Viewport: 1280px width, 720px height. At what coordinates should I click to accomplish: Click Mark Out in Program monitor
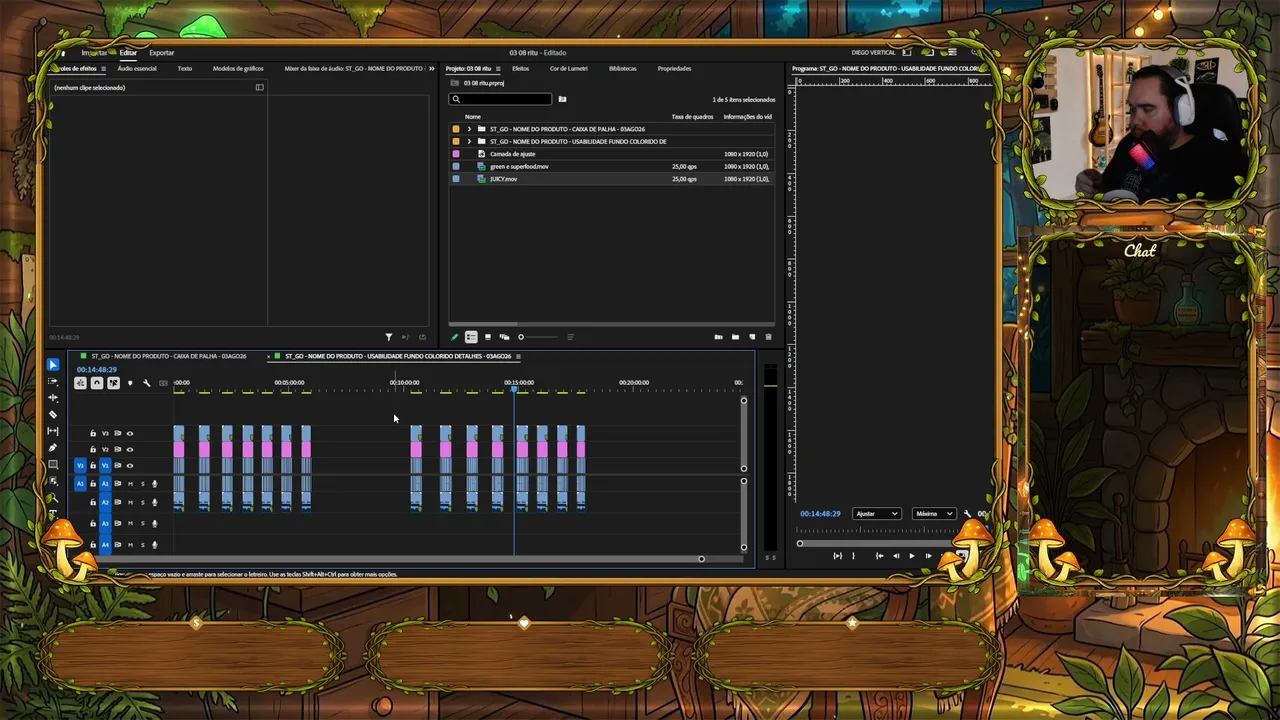[x=853, y=556]
